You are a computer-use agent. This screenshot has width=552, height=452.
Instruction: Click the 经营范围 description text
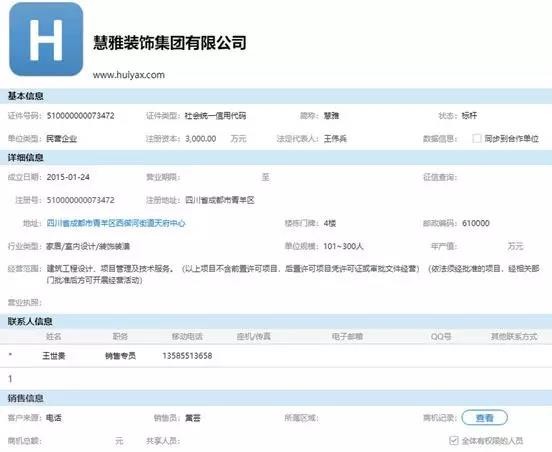[x=293, y=274]
